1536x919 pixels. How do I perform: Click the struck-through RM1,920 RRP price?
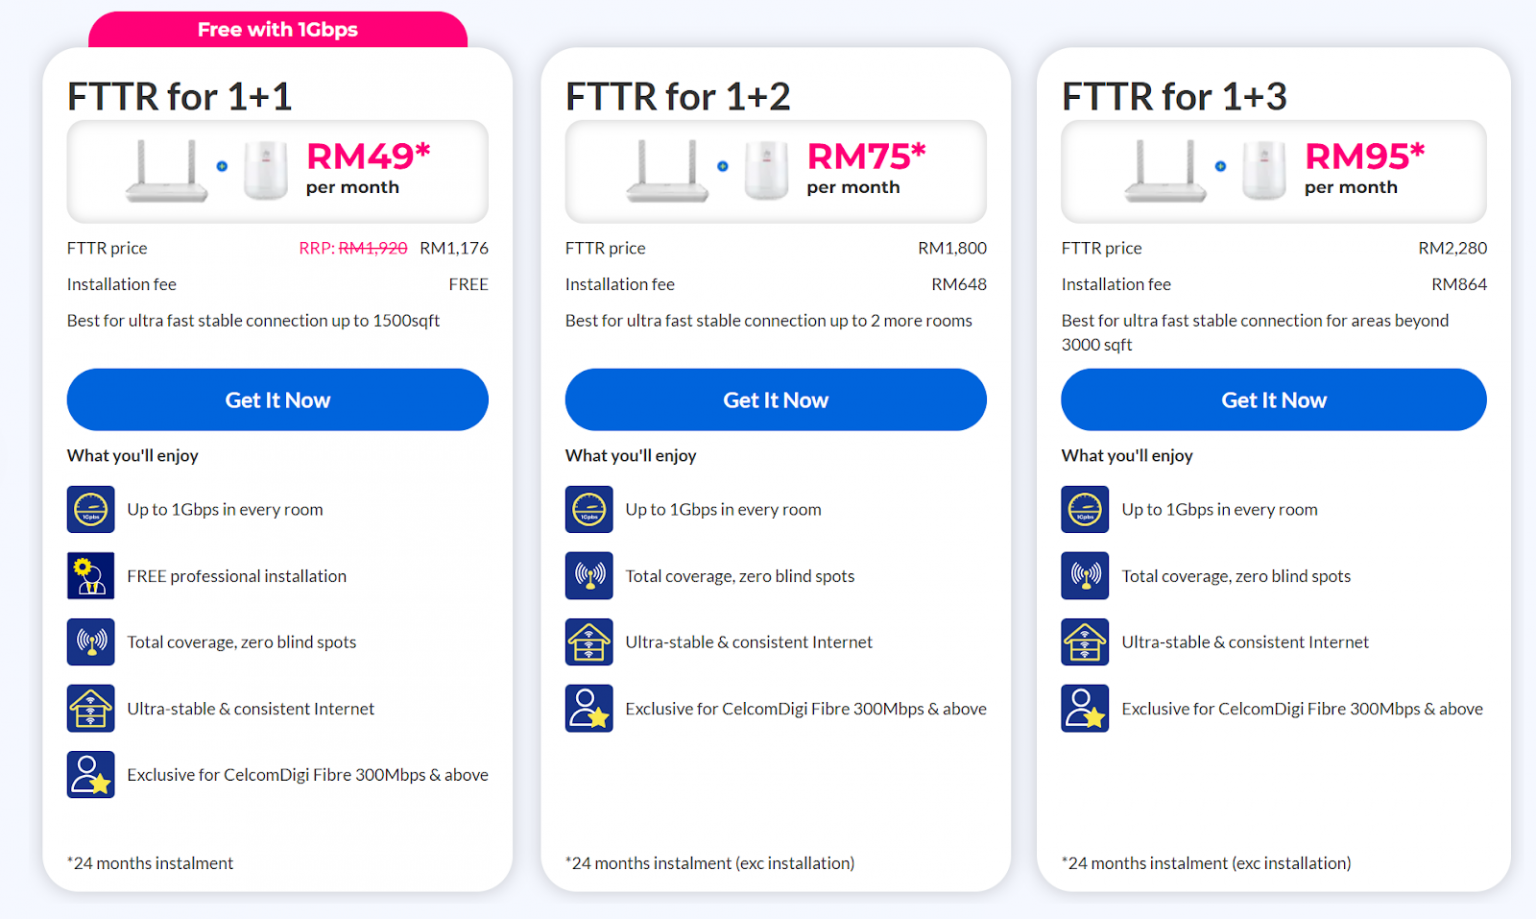pyautogui.click(x=373, y=248)
